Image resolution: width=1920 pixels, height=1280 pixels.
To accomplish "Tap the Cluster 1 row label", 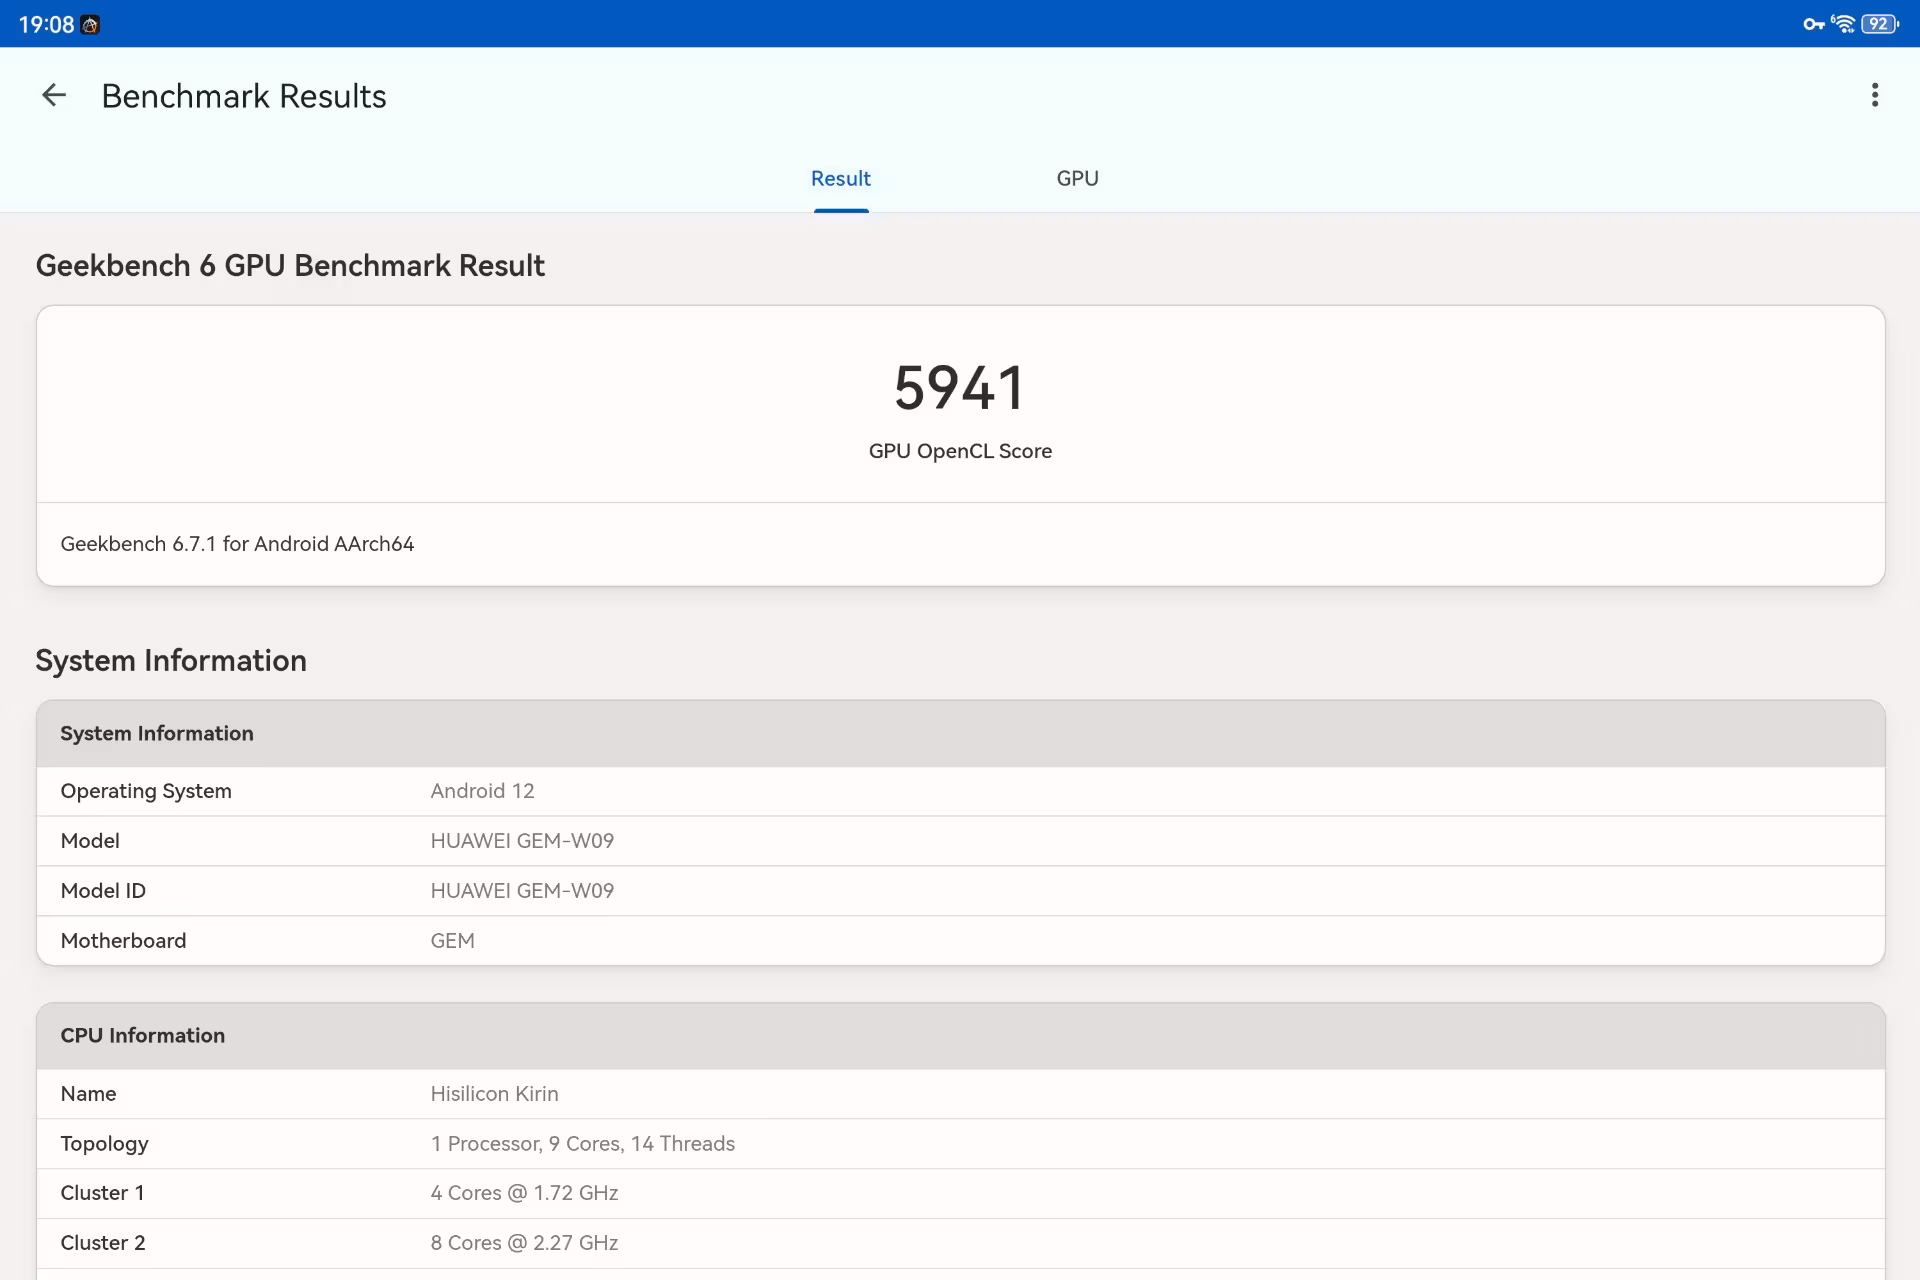I will tap(102, 1193).
